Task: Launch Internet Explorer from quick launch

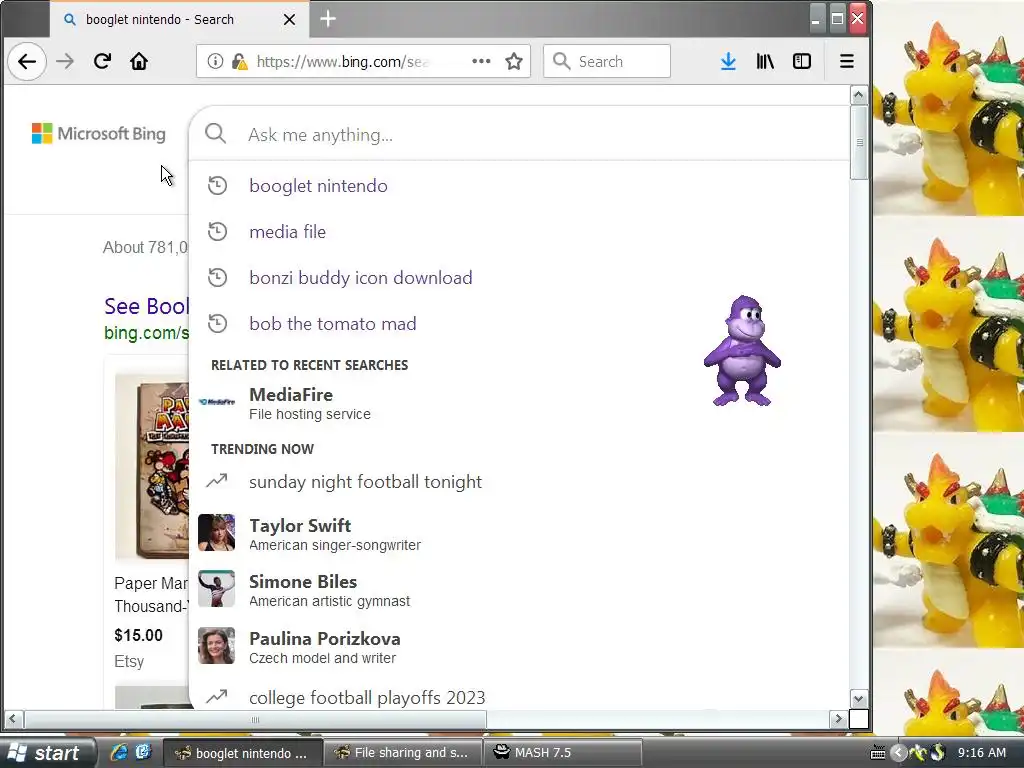Action: coord(118,752)
